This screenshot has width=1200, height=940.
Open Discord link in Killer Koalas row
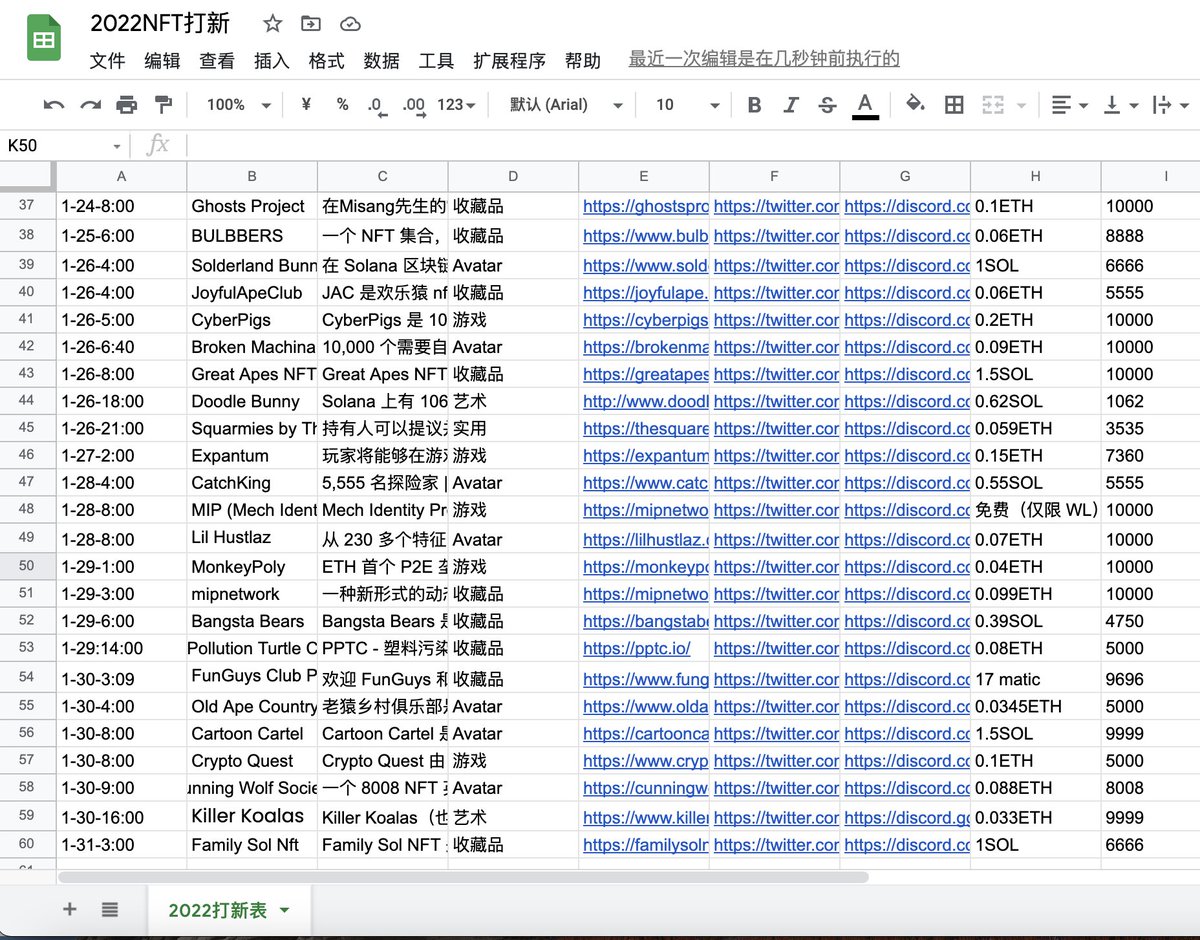pyautogui.click(x=907, y=817)
